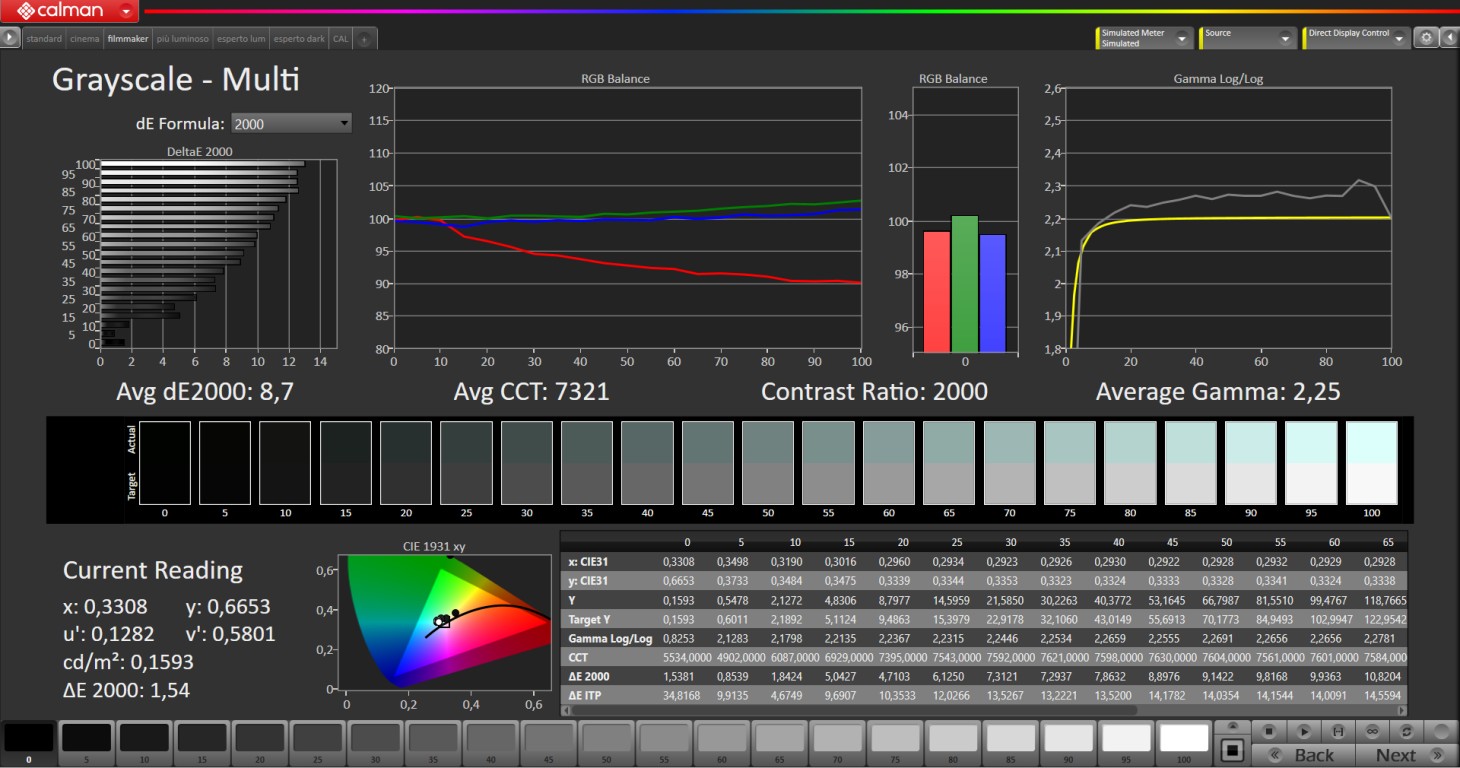Click the Avg dE2000: 8,7 readout

tap(205, 392)
